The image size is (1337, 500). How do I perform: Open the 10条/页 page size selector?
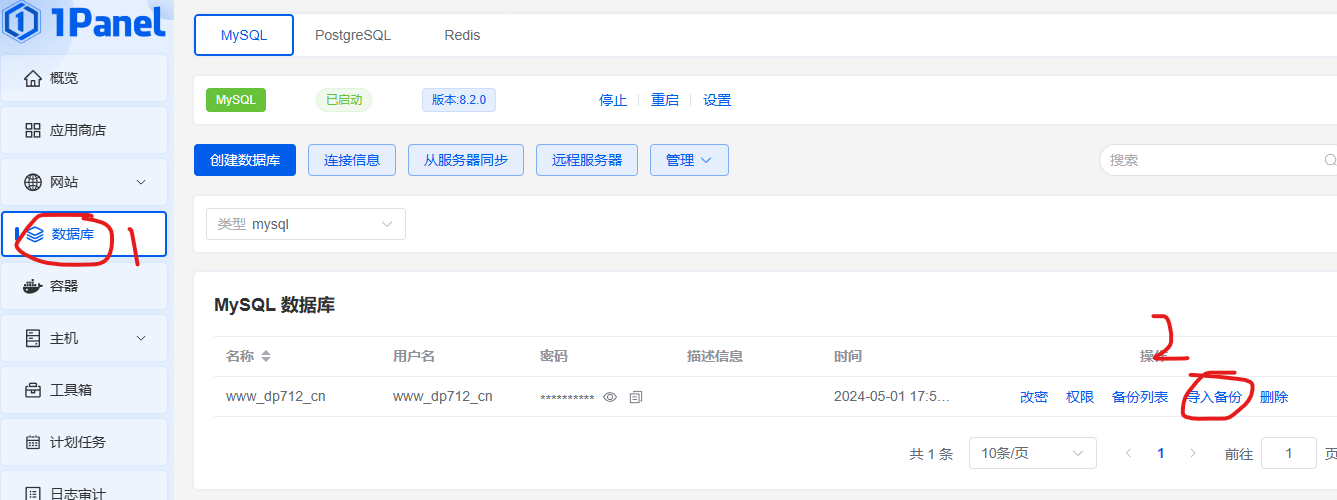pos(1032,453)
